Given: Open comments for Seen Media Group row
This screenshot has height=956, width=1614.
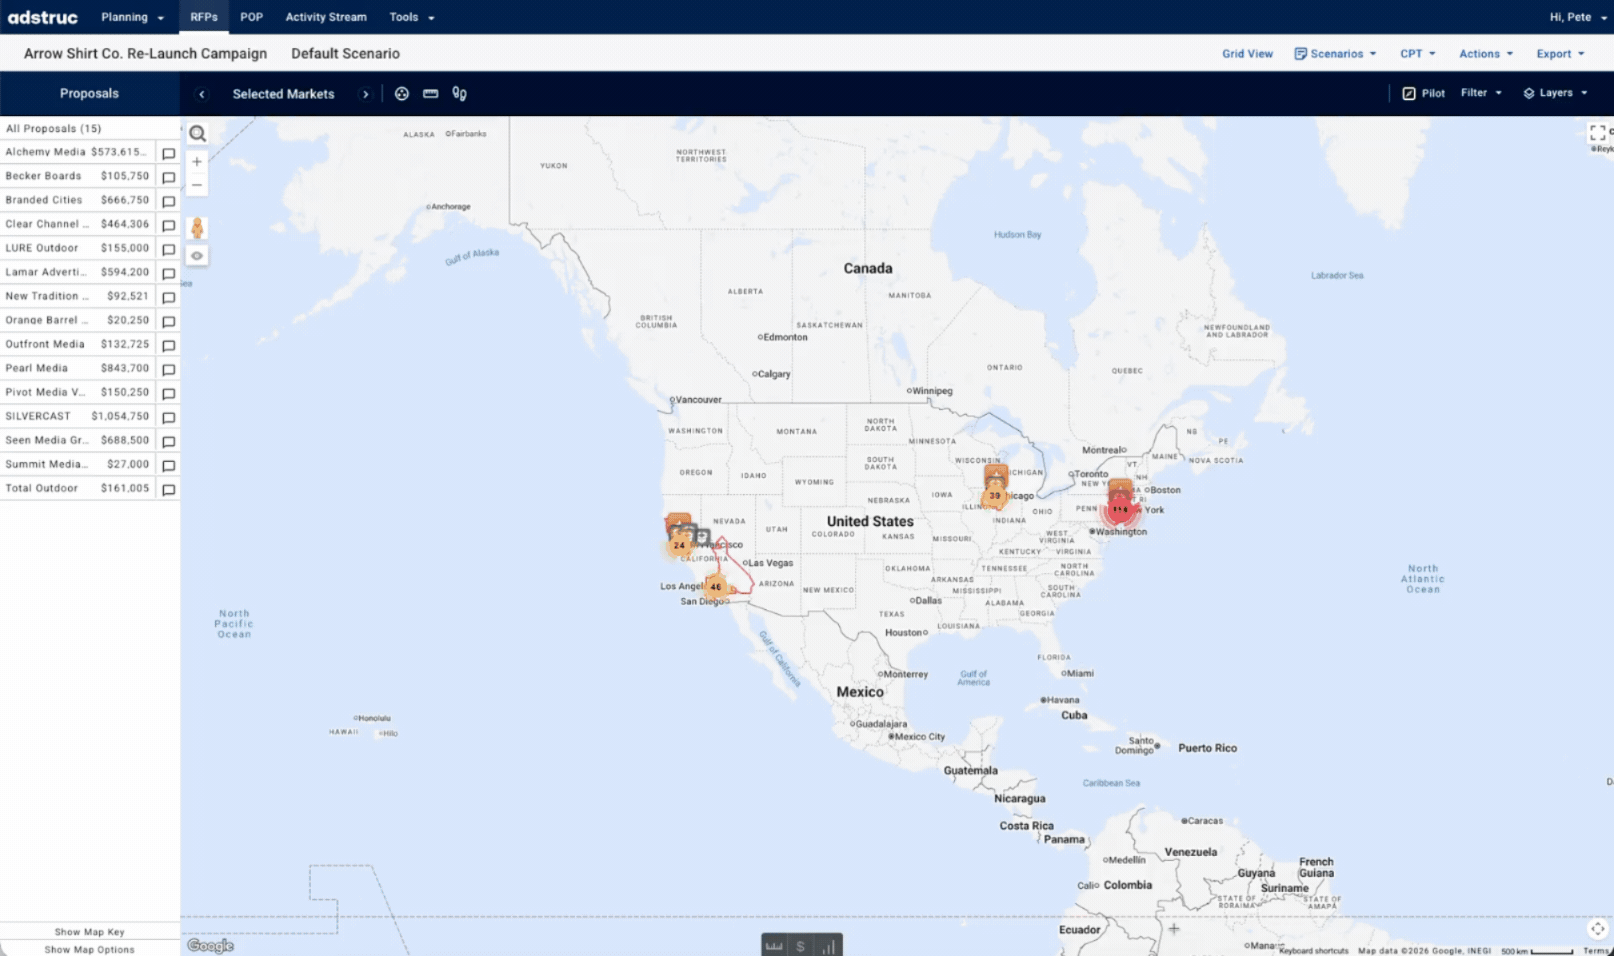Looking at the screenshot, I should [169, 442].
